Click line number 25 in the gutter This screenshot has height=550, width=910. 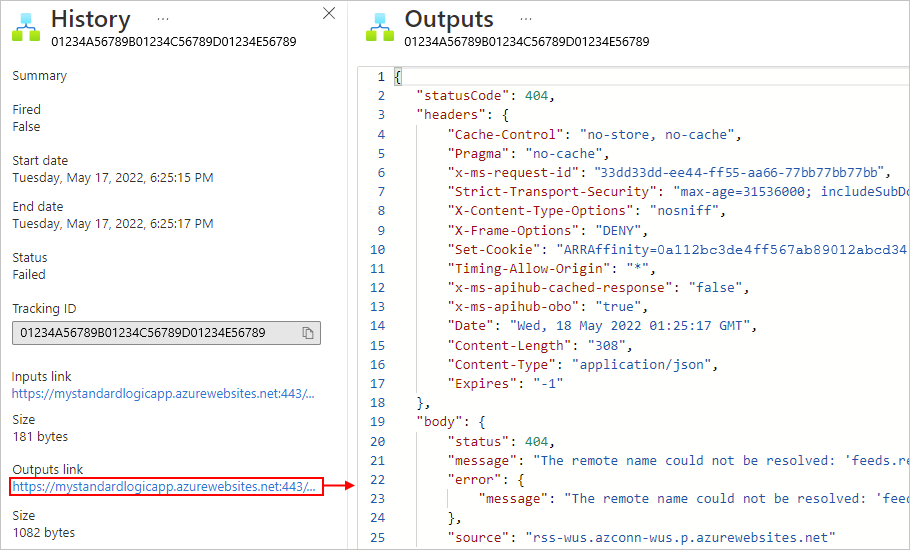coord(378,538)
